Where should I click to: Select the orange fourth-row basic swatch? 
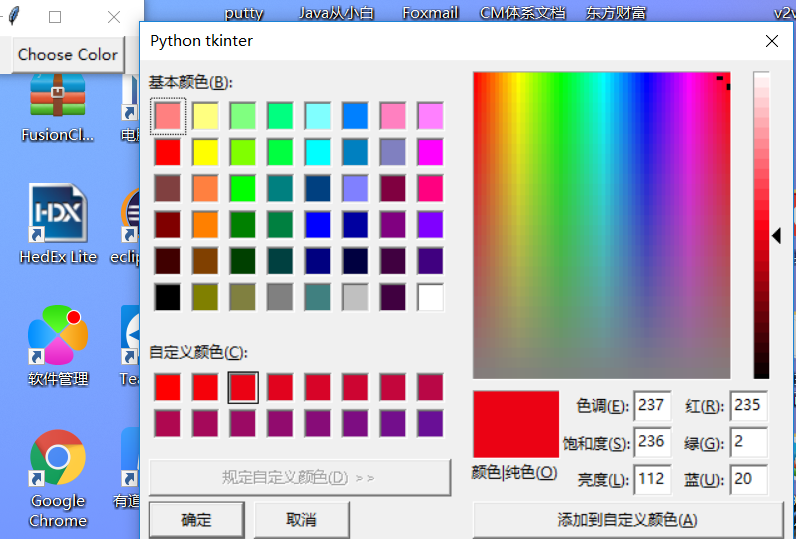[x=205, y=225]
